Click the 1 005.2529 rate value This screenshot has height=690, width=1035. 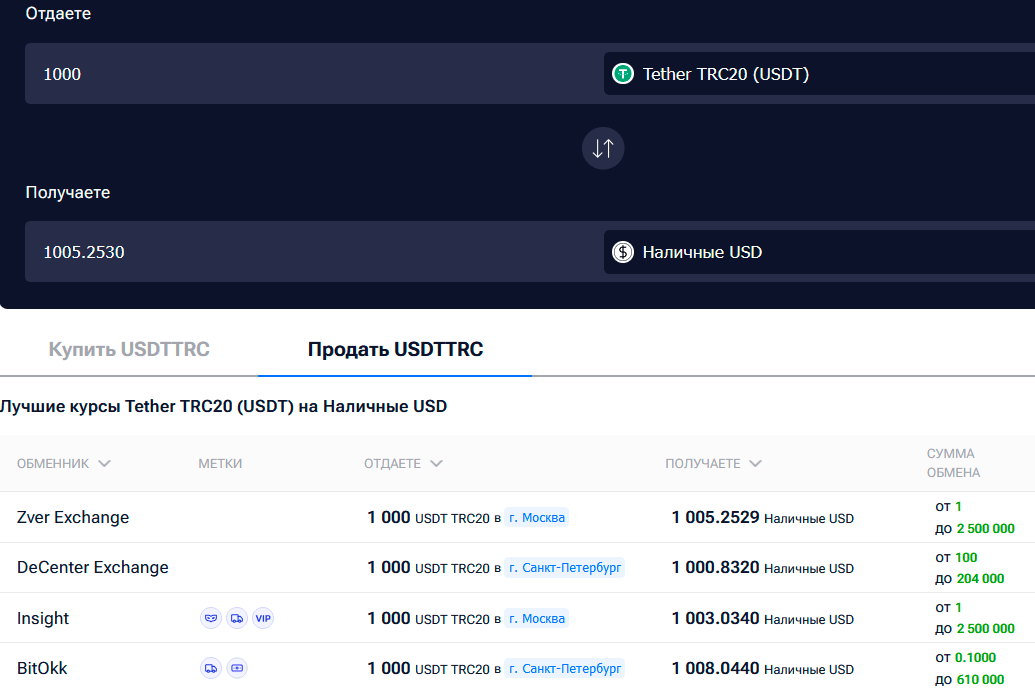pos(716,517)
